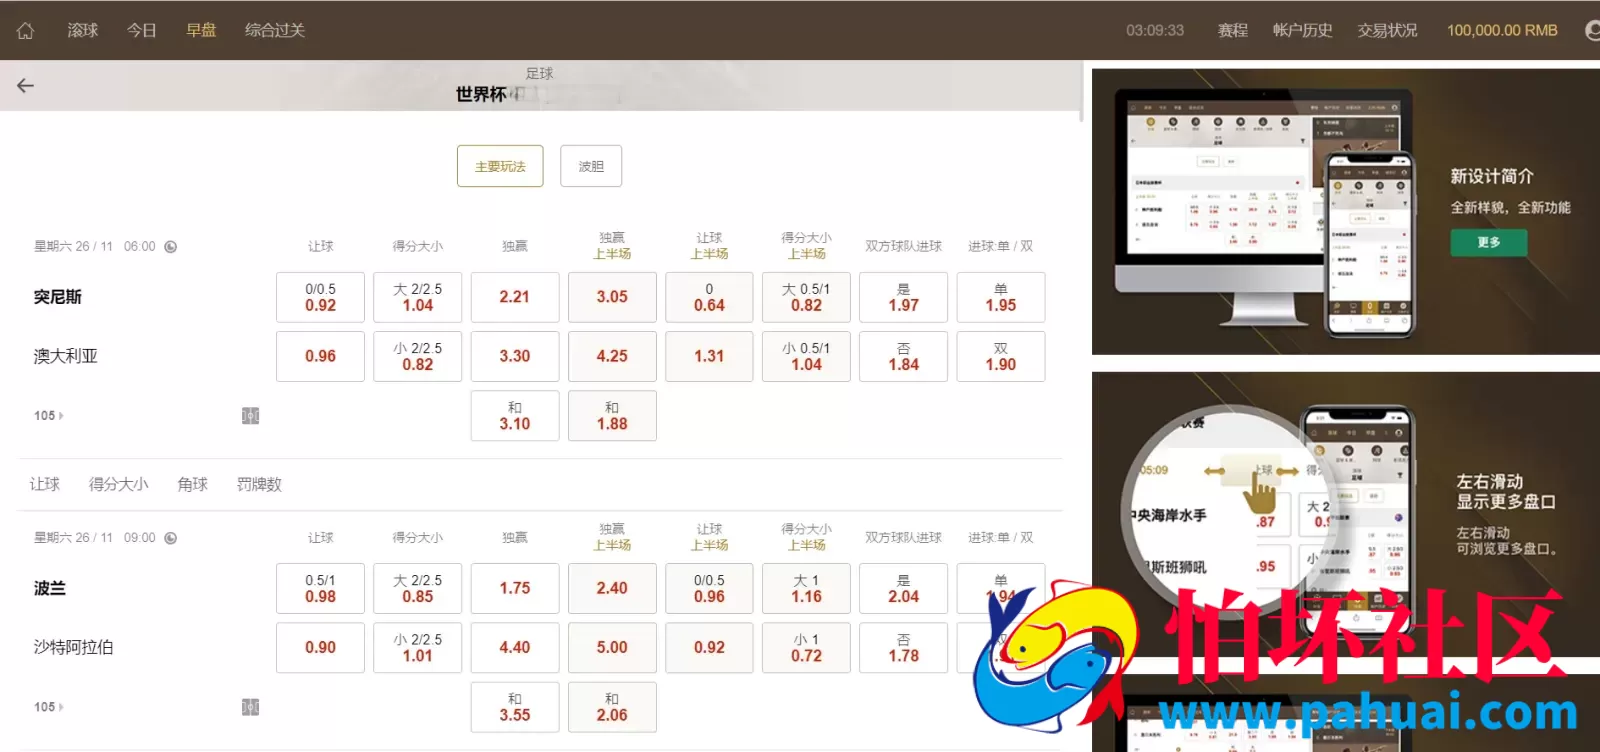Pick 是 both teams score 1.97
This screenshot has width=1600, height=752.
(x=903, y=297)
